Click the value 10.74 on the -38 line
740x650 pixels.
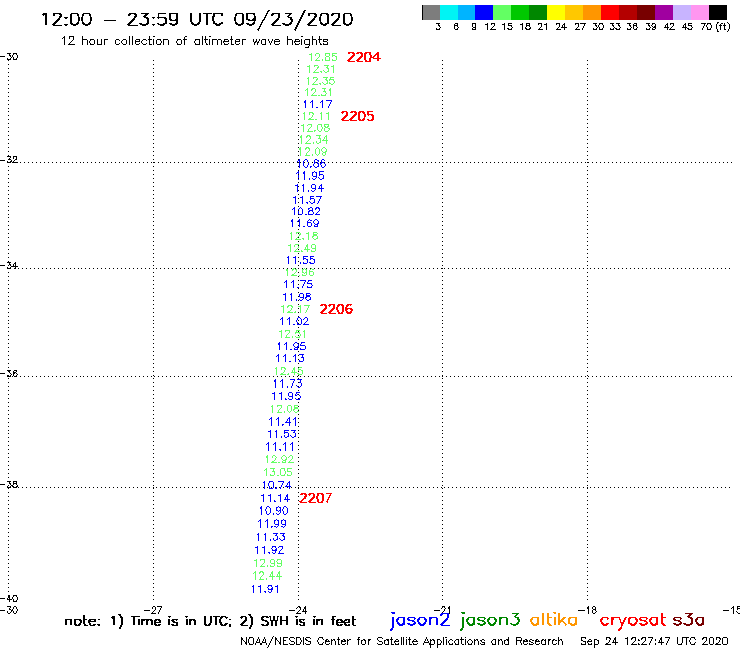[277, 485]
